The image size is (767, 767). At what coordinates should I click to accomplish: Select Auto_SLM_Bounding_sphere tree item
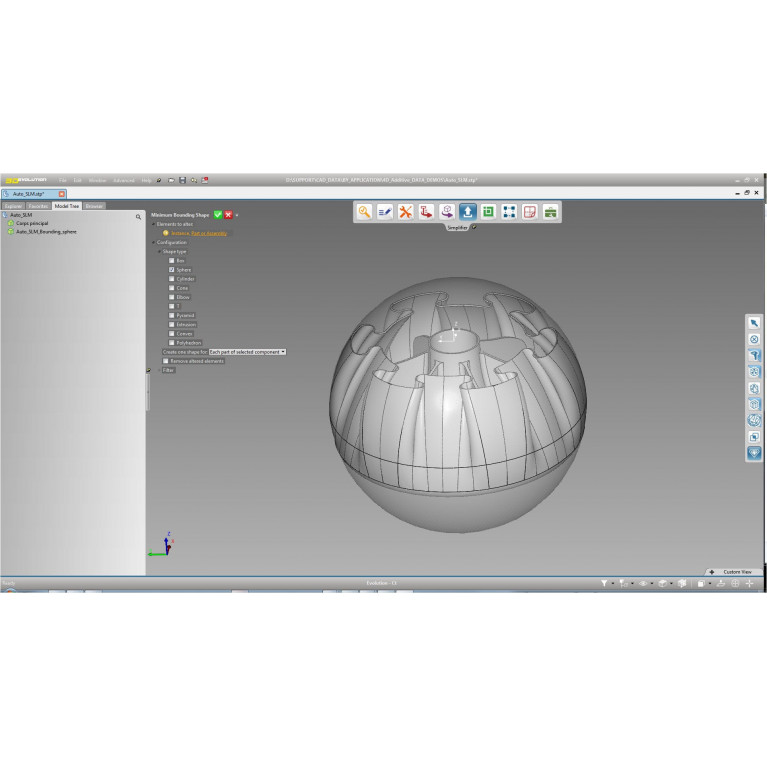46,232
